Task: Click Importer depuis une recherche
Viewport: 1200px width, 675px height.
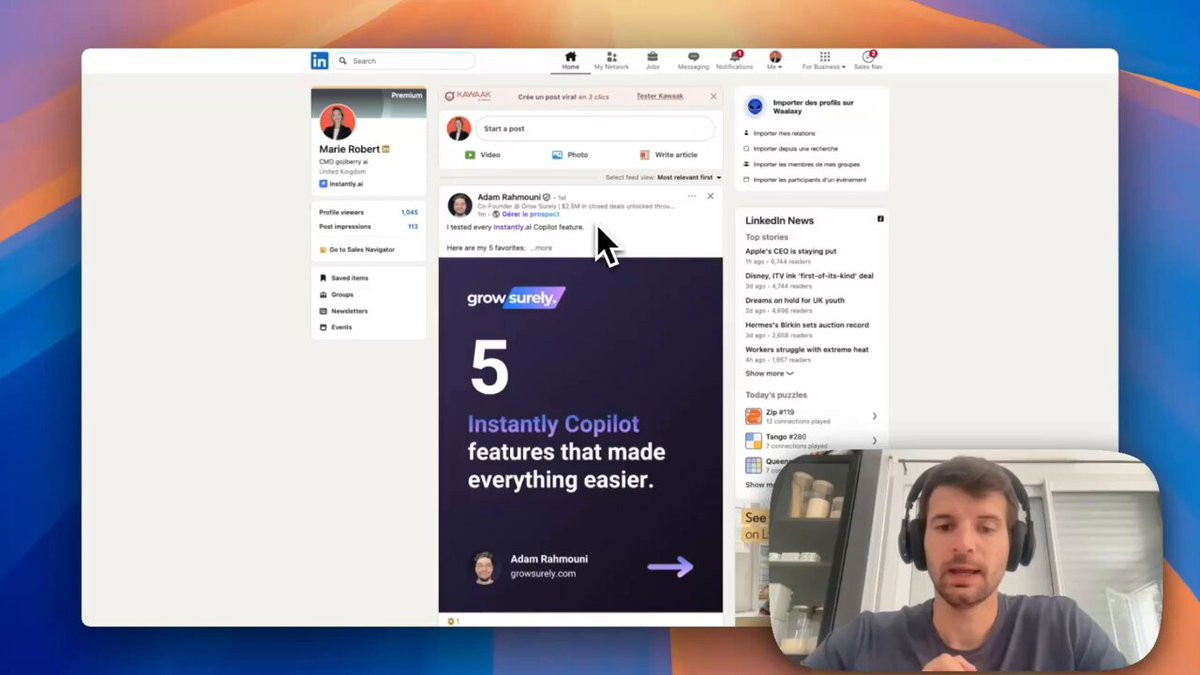Action: (x=795, y=148)
